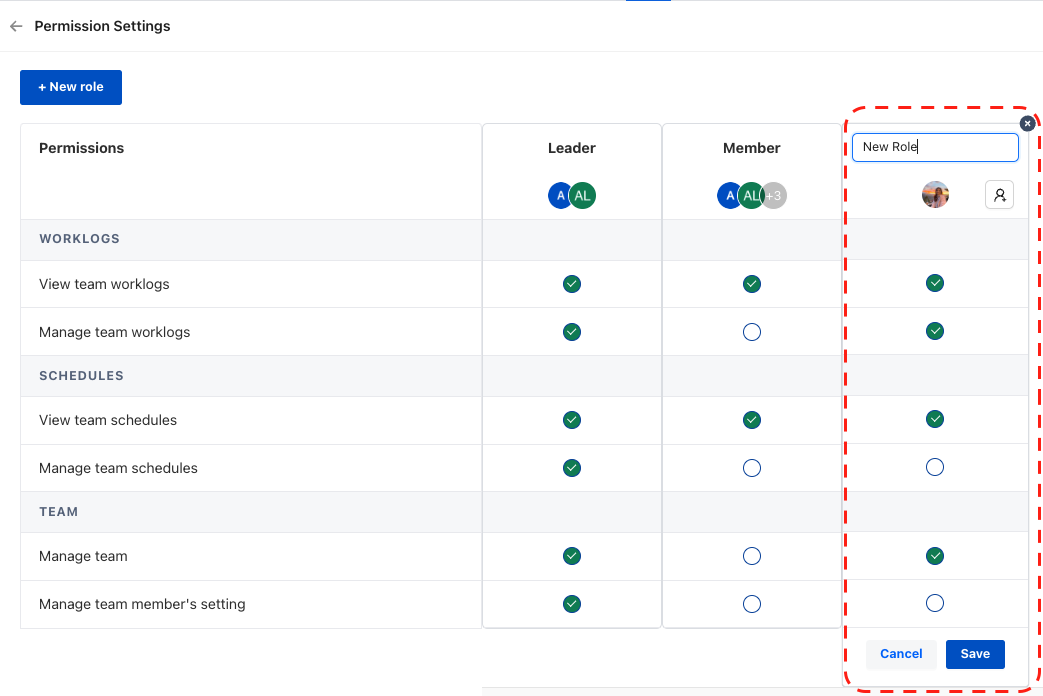Screen dimensions: 1043x696
Task: Click the blue A avatar under Leader
Action: tap(559, 196)
